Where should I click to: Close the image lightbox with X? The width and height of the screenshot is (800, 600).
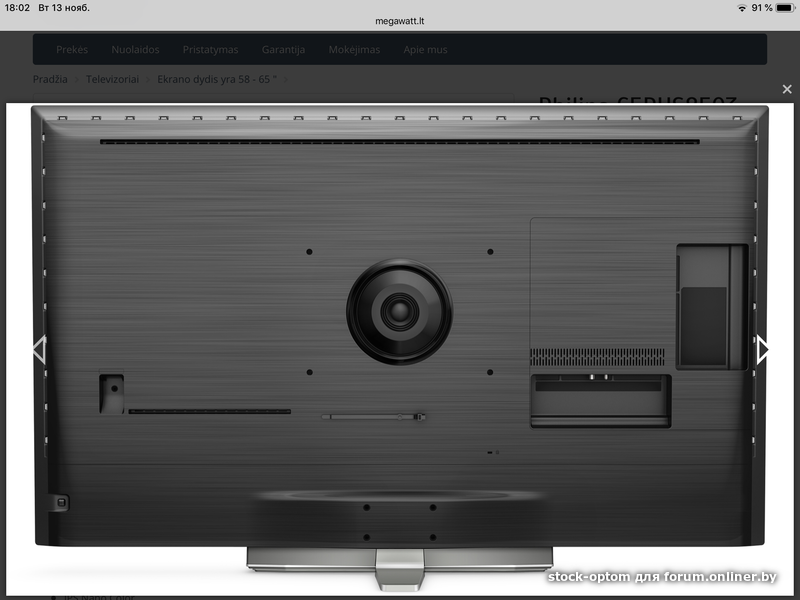pyautogui.click(x=787, y=89)
